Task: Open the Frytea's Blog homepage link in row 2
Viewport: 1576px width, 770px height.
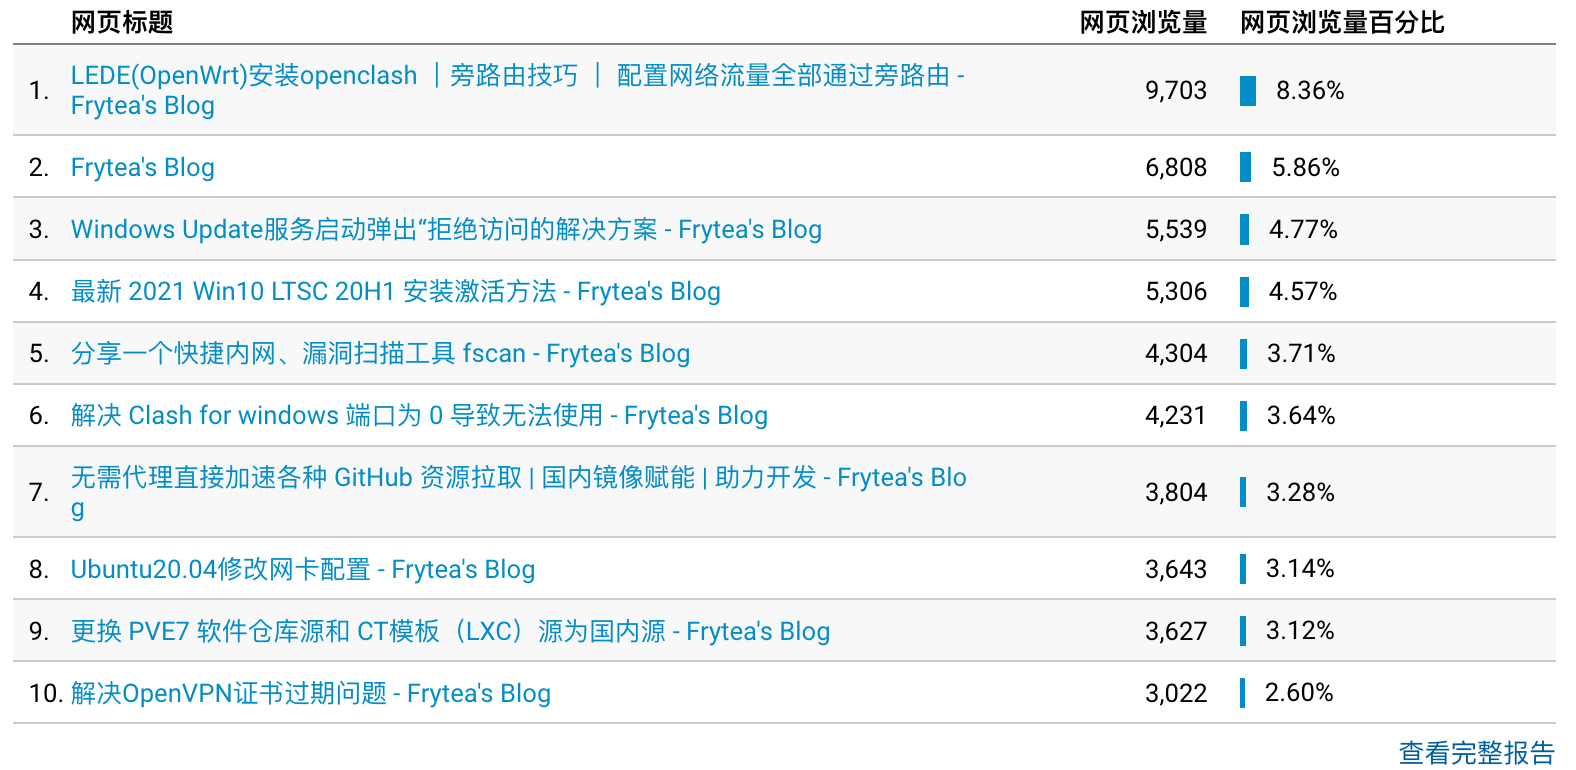Action: 142,168
